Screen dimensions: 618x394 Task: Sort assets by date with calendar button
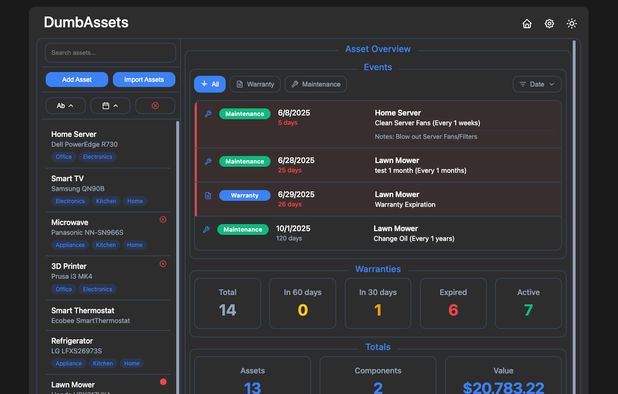(110, 106)
